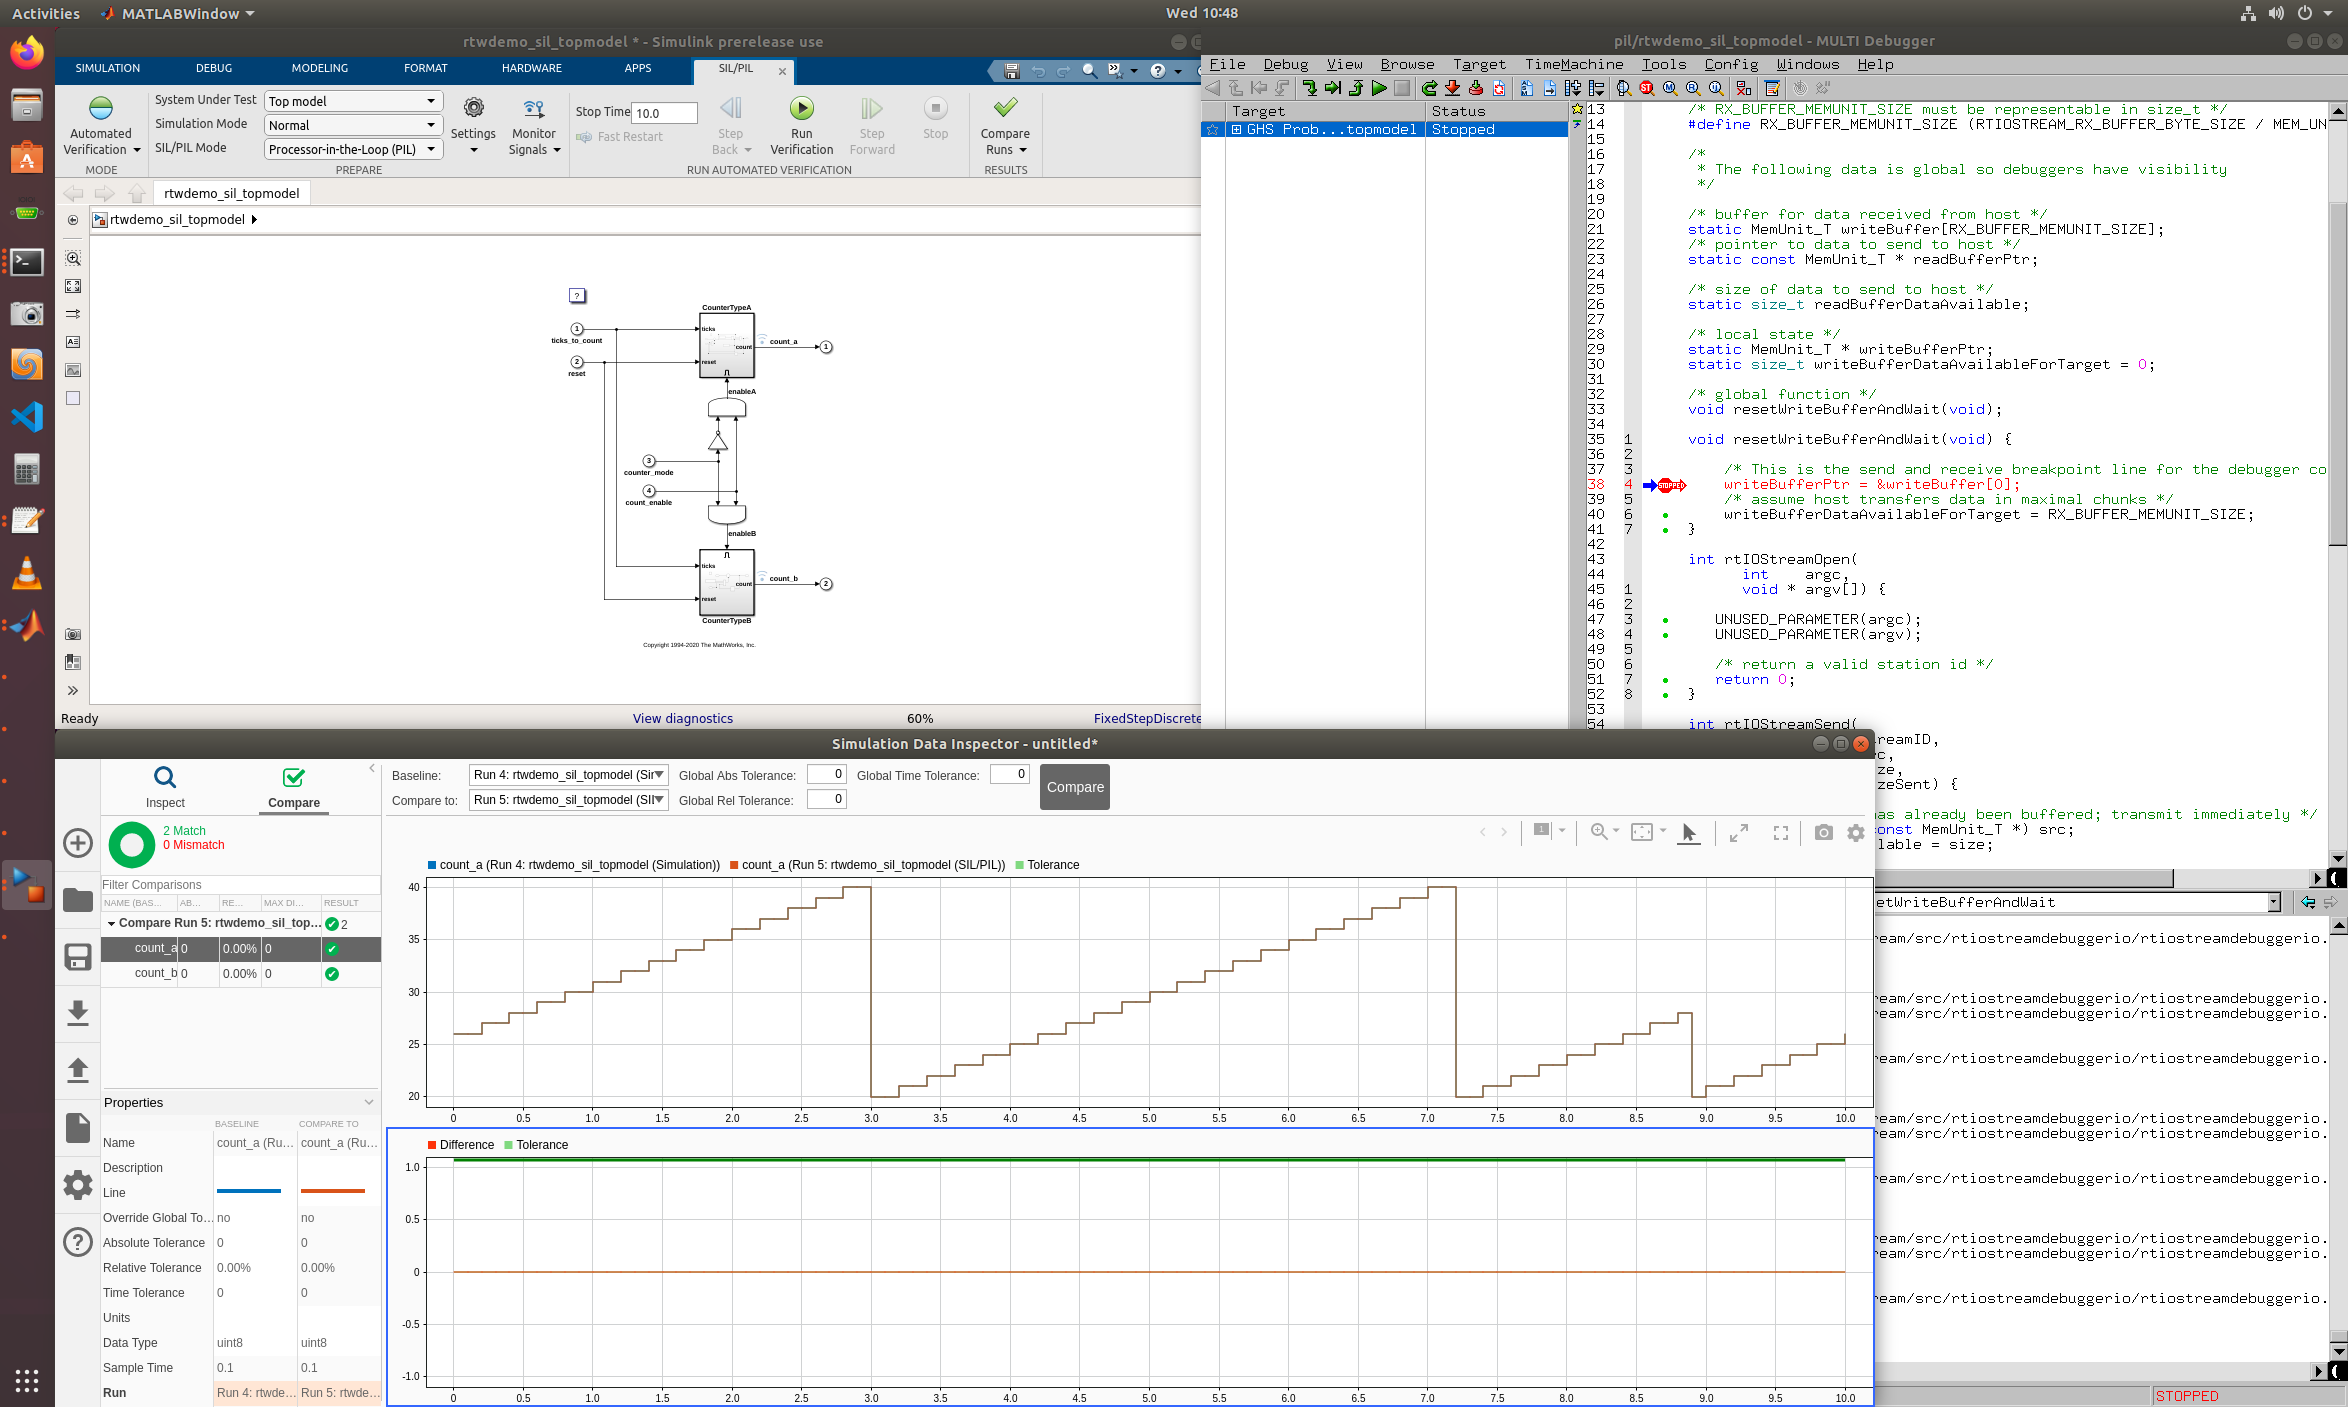
Task: Open the MODELING ribbon tab
Action: (x=320, y=68)
